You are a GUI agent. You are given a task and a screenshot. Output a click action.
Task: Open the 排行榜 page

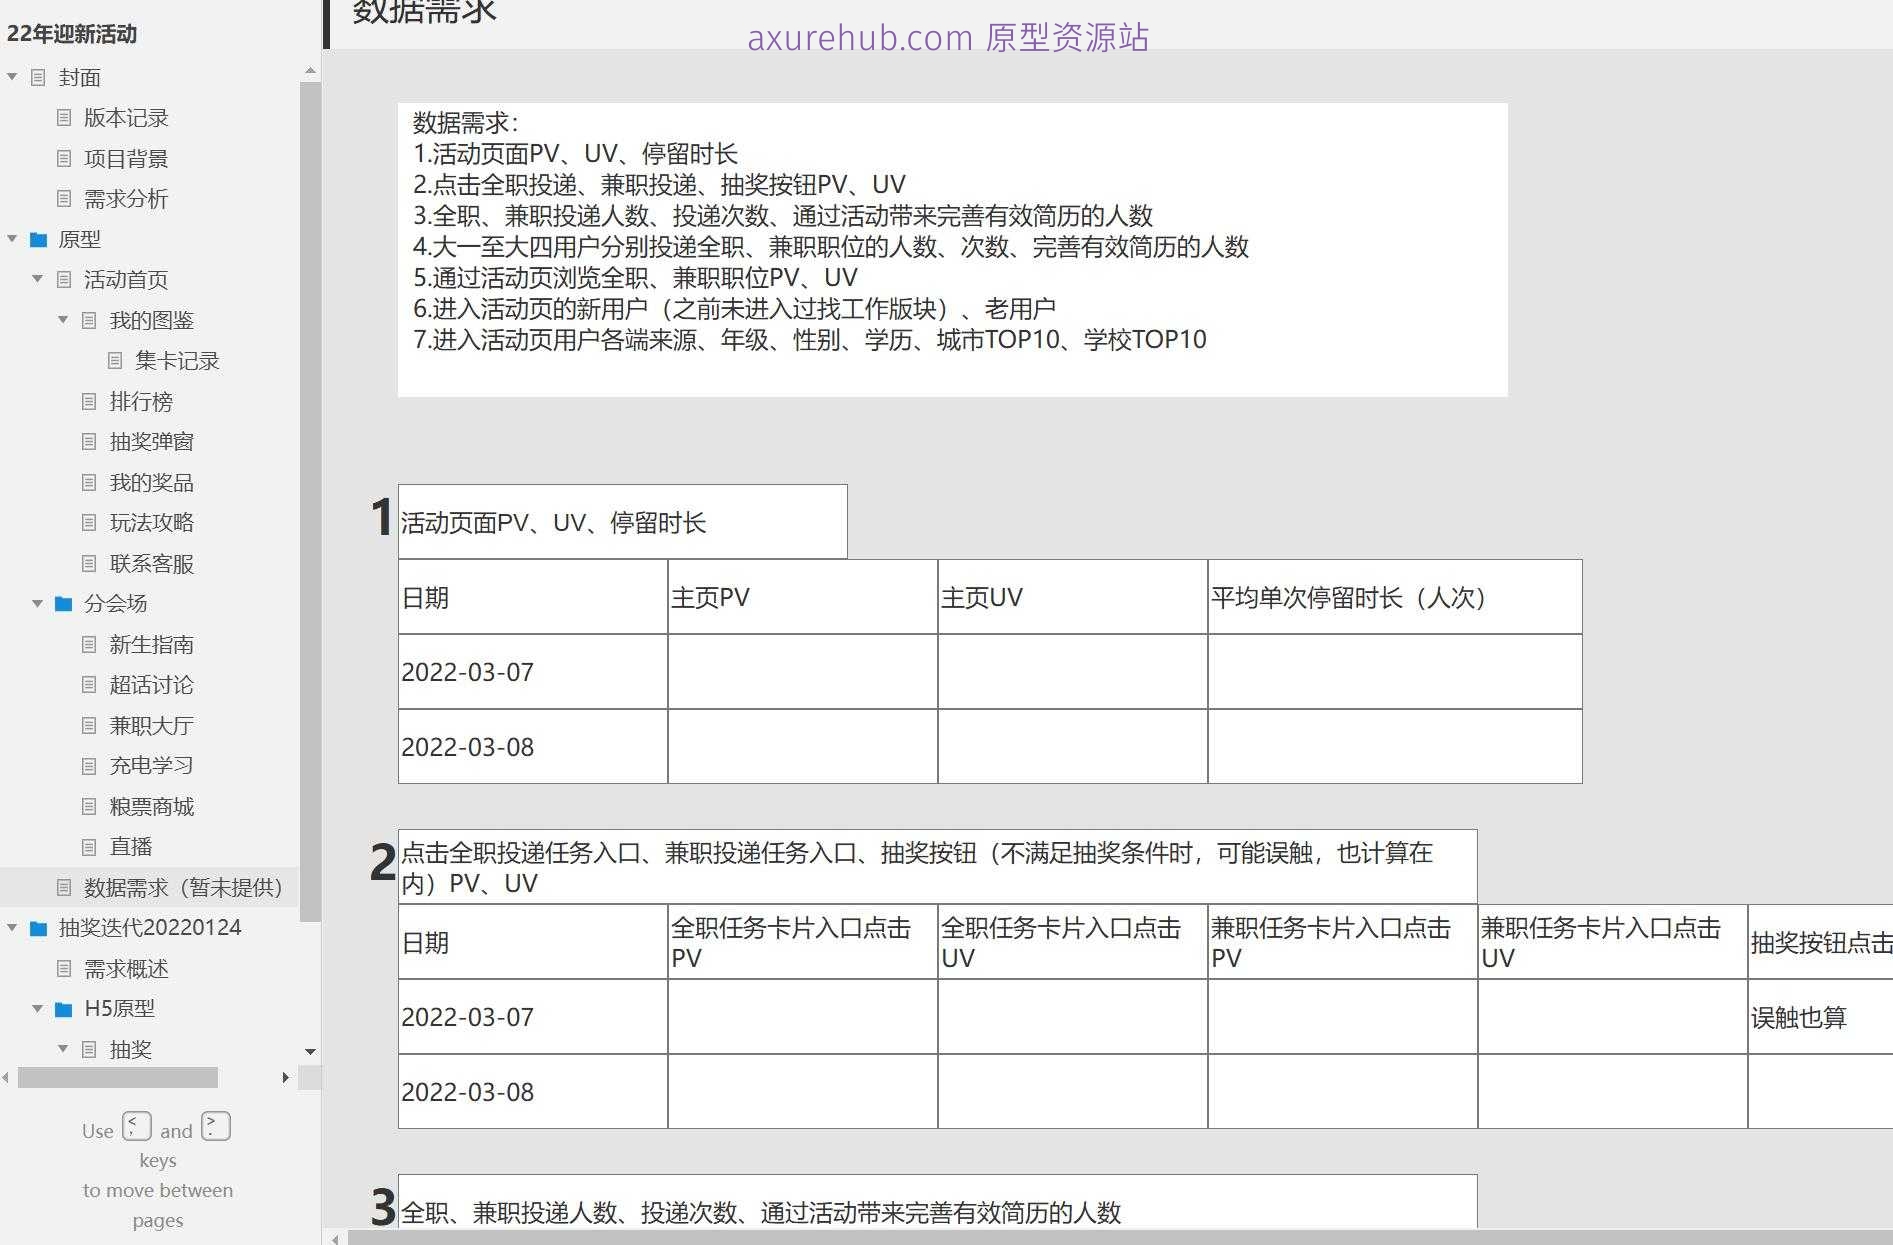click(x=141, y=401)
